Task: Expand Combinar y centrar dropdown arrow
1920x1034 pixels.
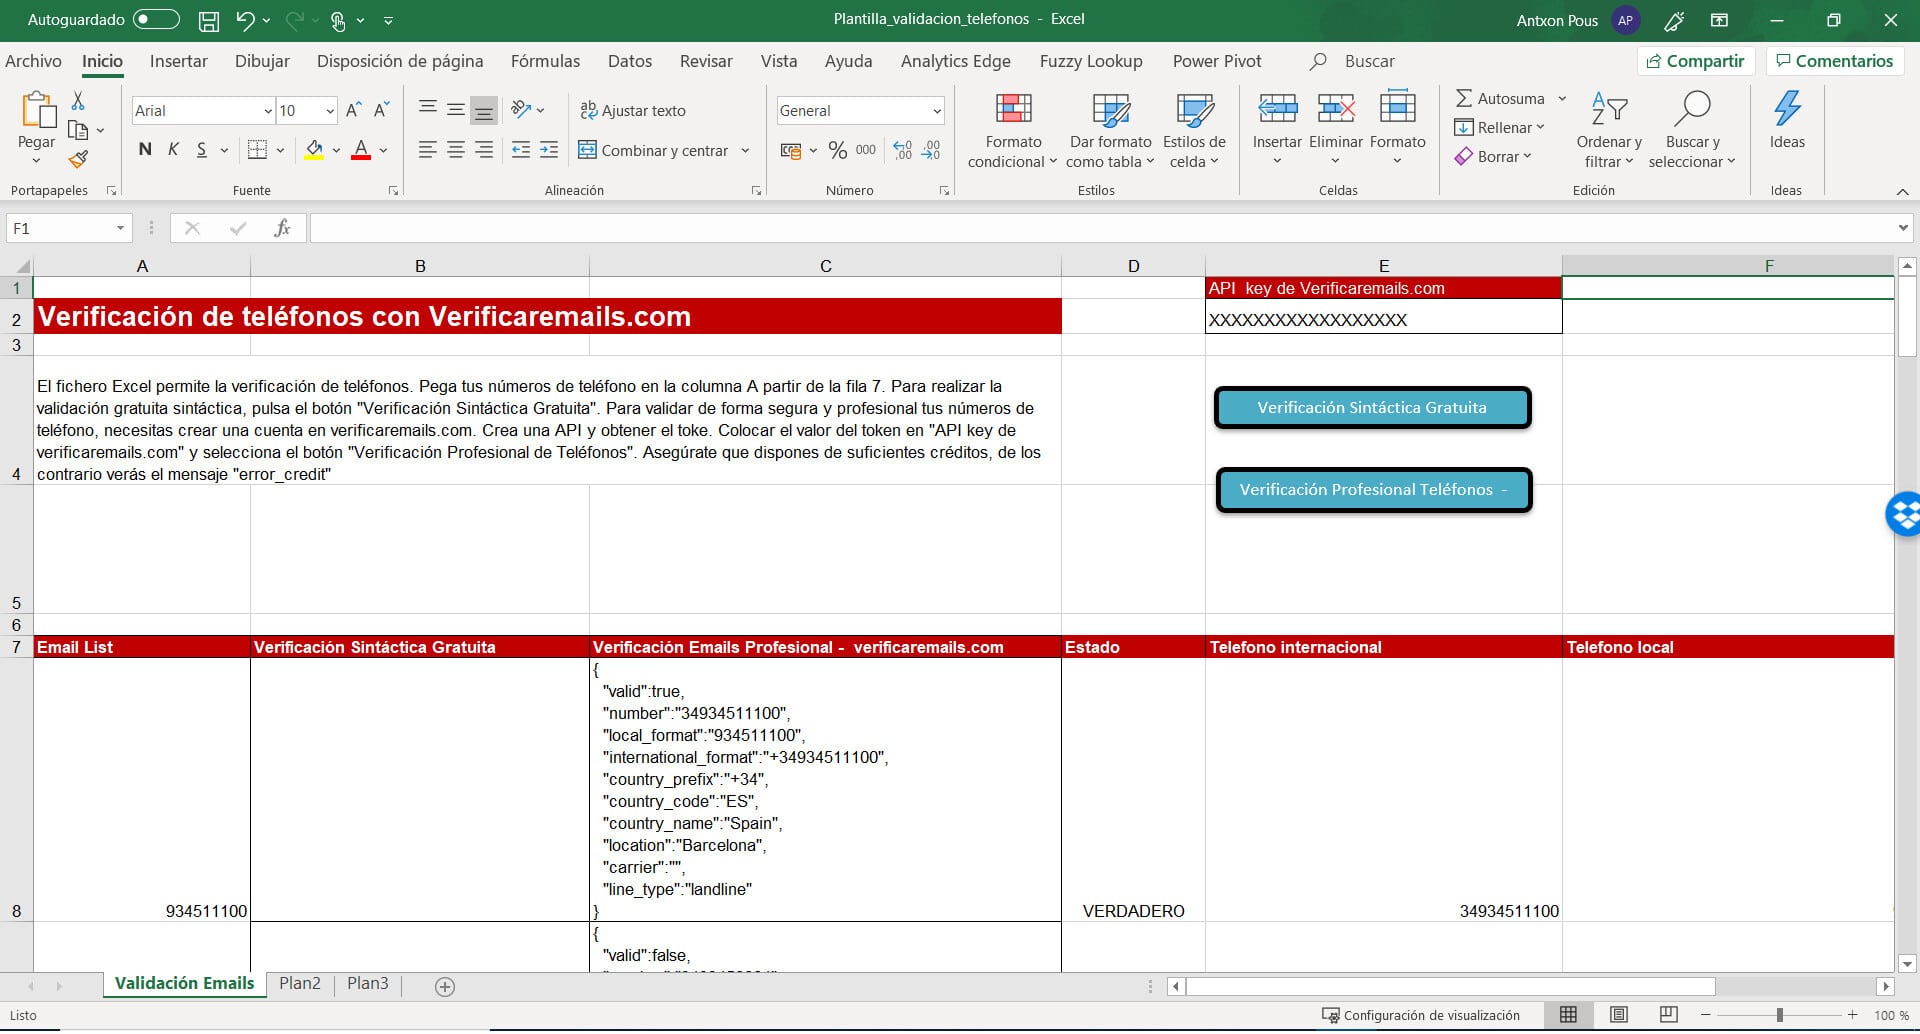Action: tap(745, 151)
